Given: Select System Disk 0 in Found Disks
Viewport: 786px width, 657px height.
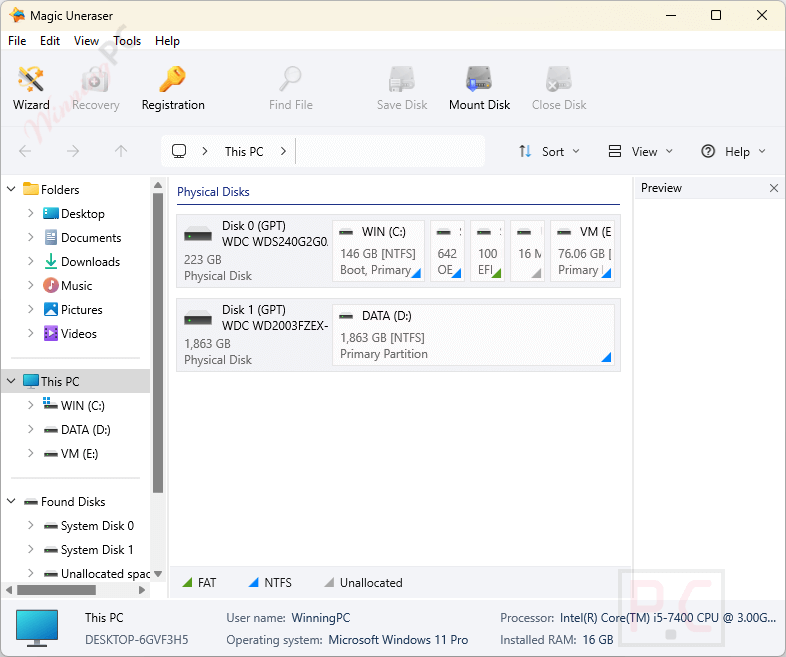Looking at the screenshot, I should tap(97, 526).
